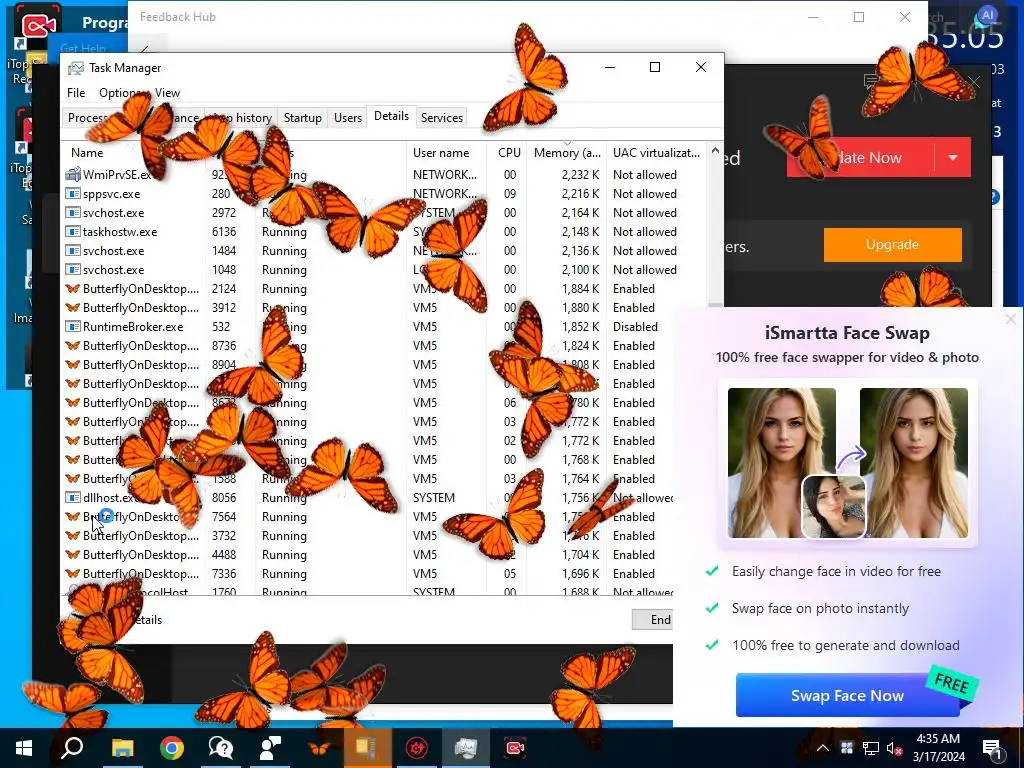Click the memory value 2,232 K
The height and width of the screenshot is (768, 1024).
pyautogui.click(x=580, y=175)
